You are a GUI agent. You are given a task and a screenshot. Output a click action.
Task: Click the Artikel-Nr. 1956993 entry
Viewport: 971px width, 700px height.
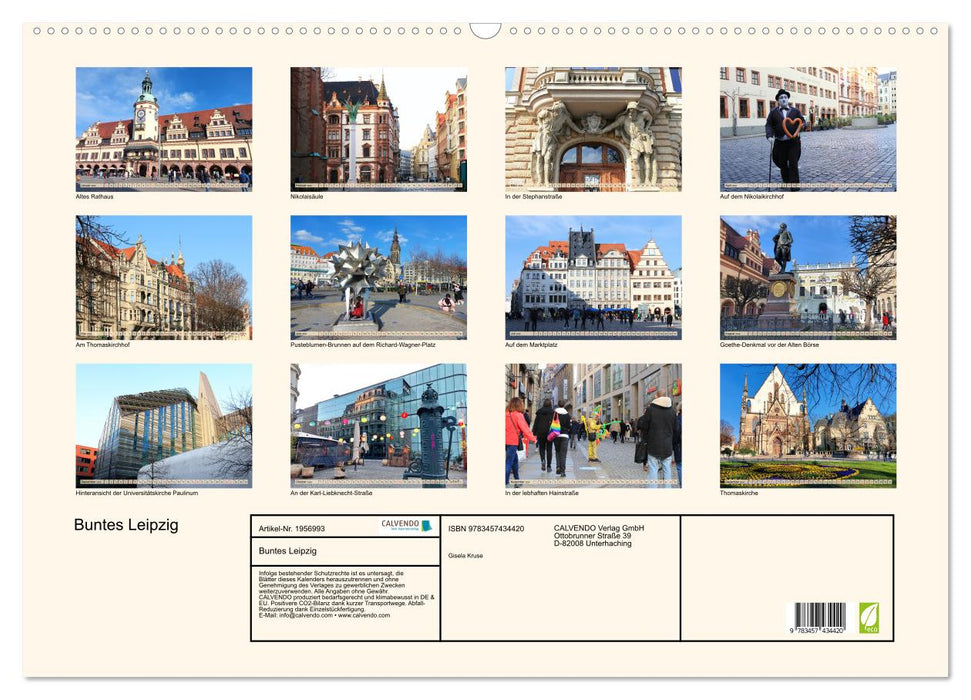[x=293, y=529]
